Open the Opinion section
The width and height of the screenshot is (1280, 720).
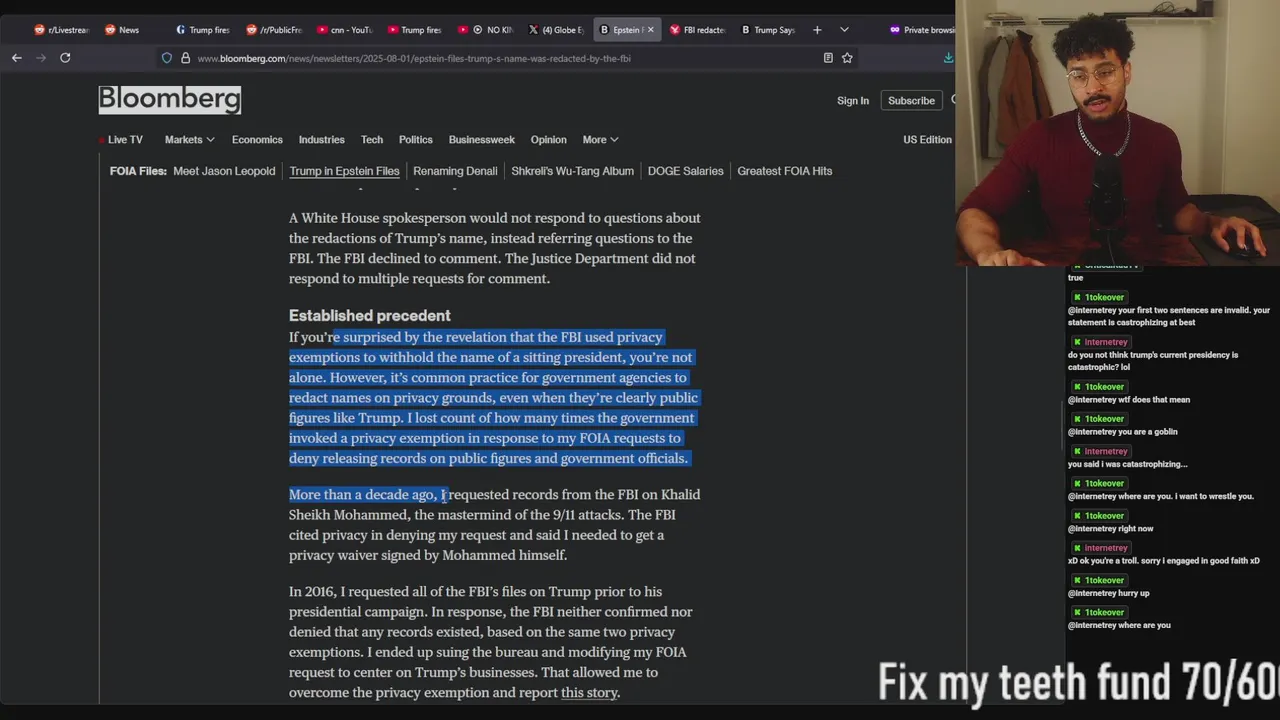(x=548, y=140)
